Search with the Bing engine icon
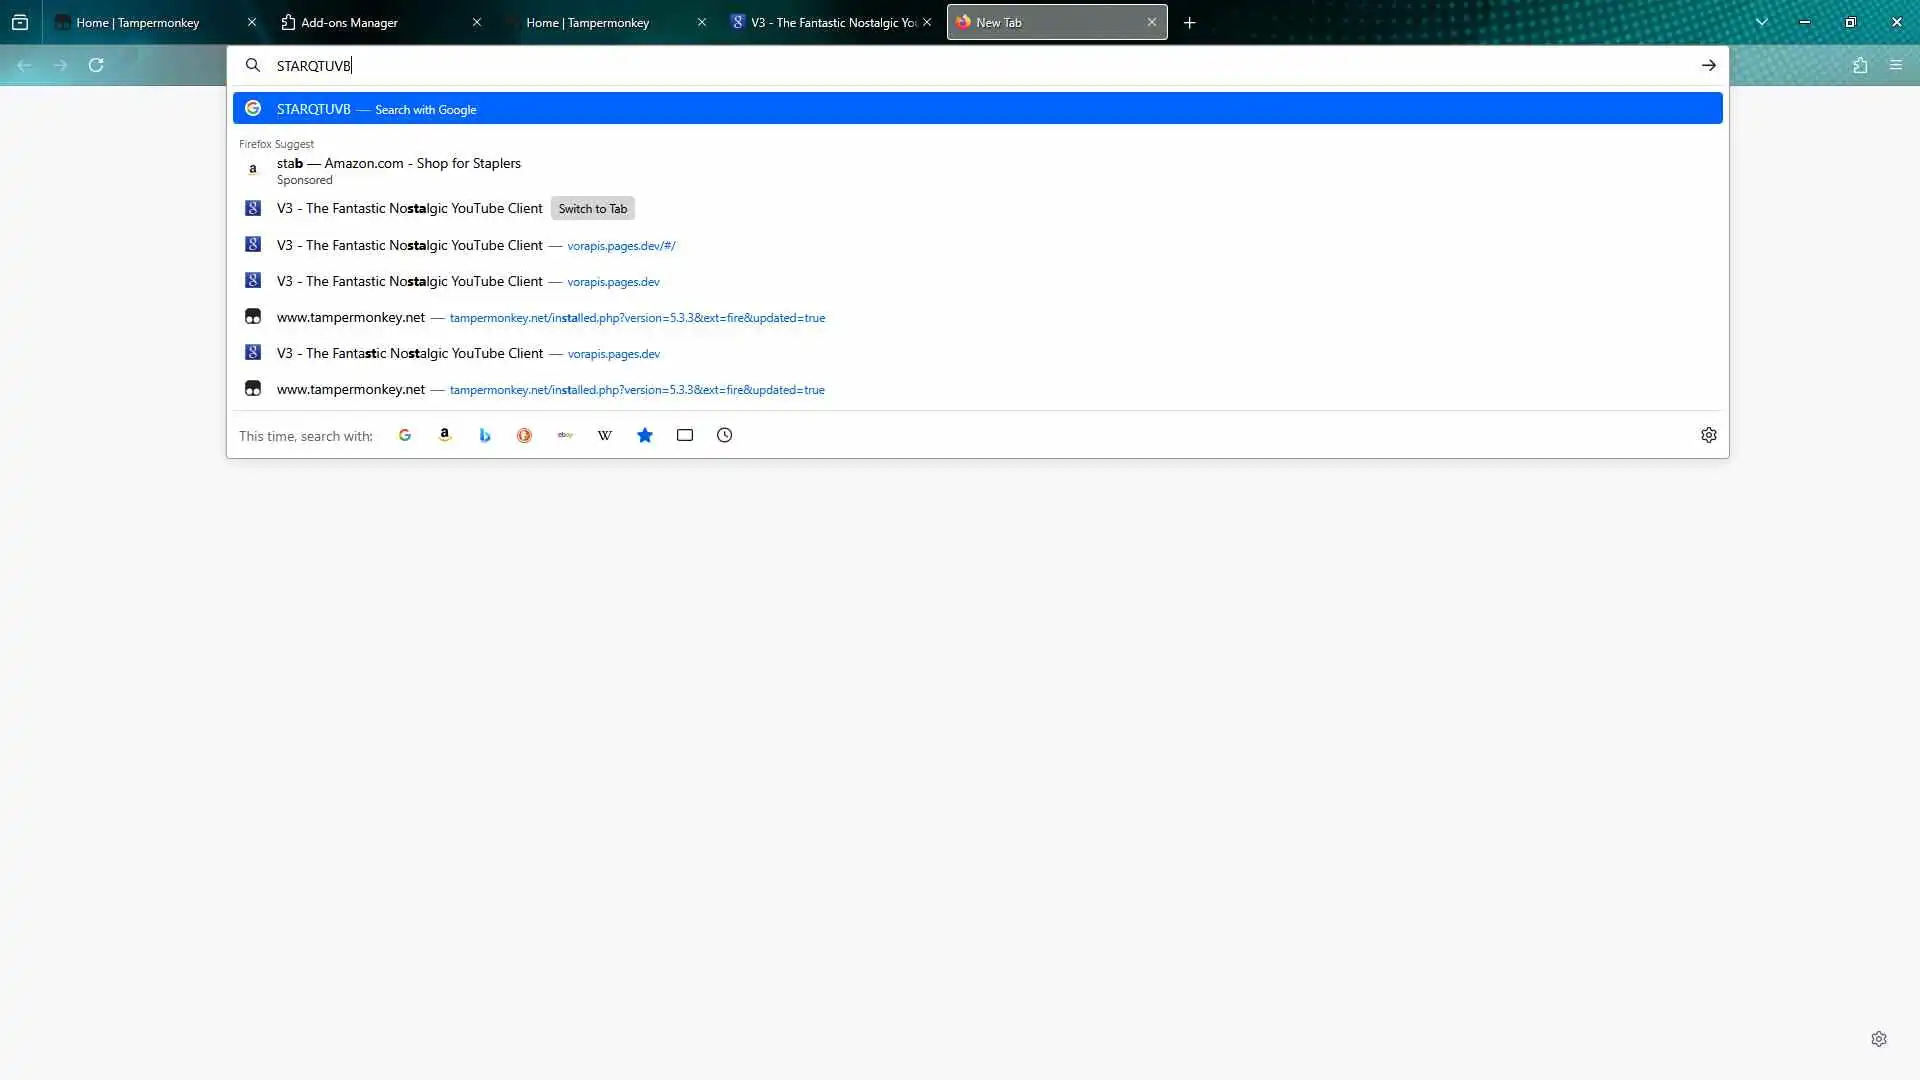 485,435
